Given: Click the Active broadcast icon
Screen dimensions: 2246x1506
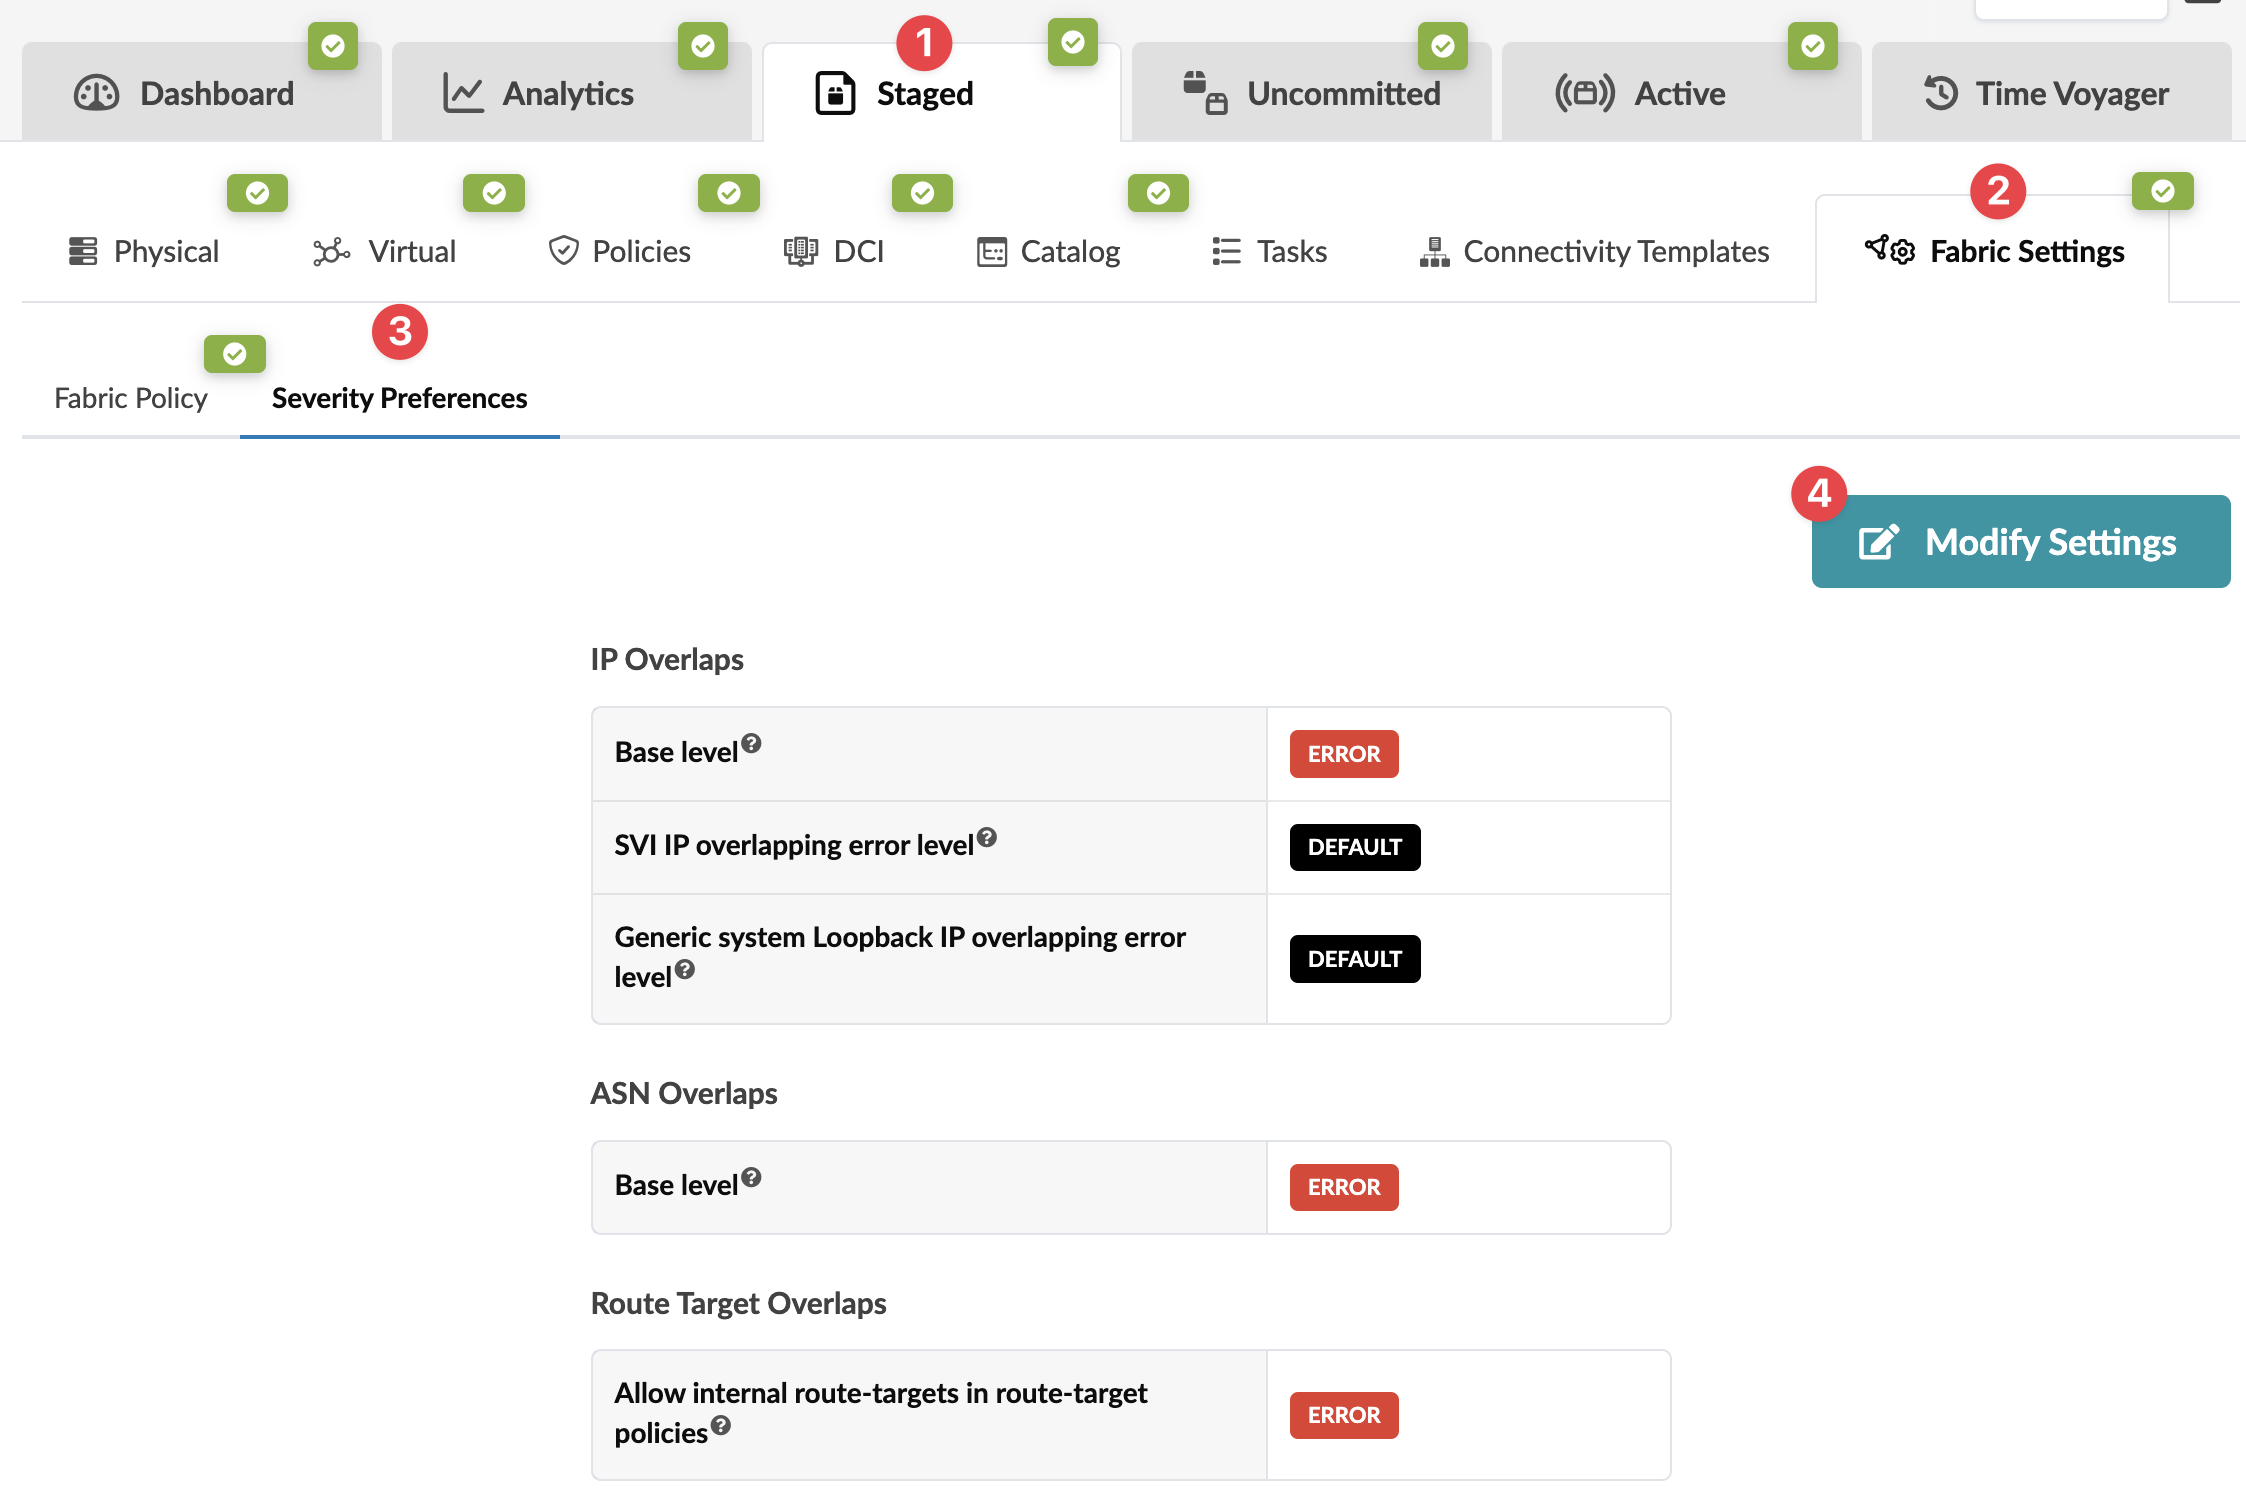Looking at the screenshot, I should tap(1584, 94).
